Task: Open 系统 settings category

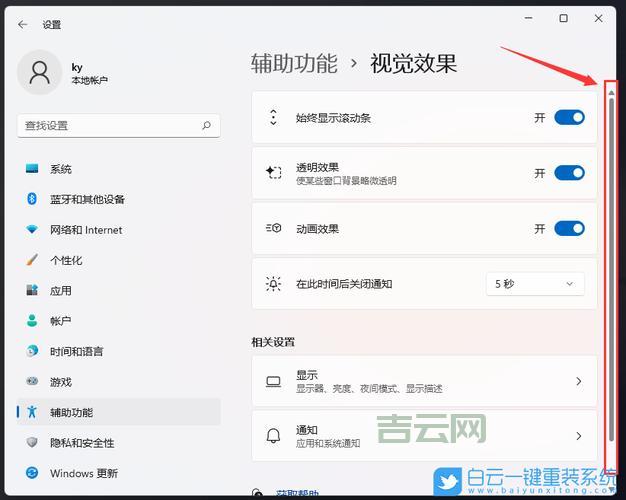Action: [x=119, y=169]
